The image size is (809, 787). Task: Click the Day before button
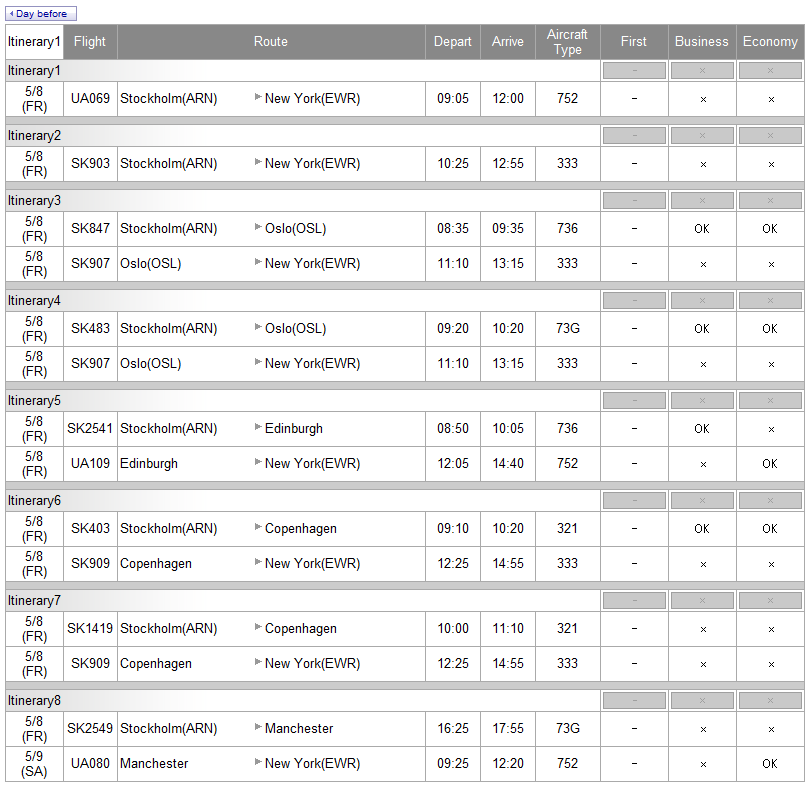41,14
